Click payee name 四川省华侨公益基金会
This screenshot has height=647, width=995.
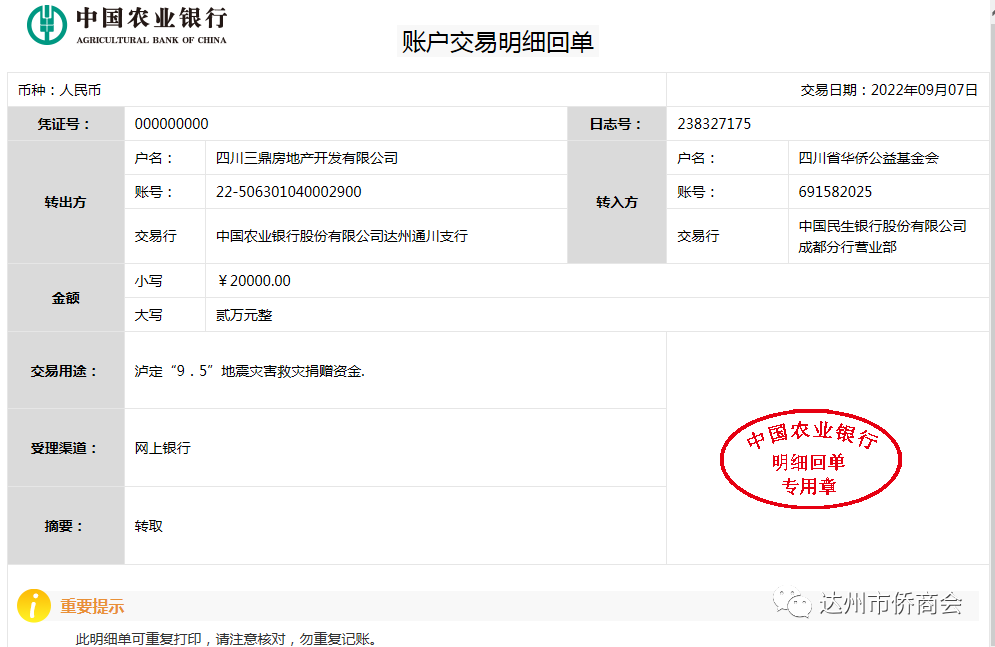pyautogui.click(x=868, y=158)
